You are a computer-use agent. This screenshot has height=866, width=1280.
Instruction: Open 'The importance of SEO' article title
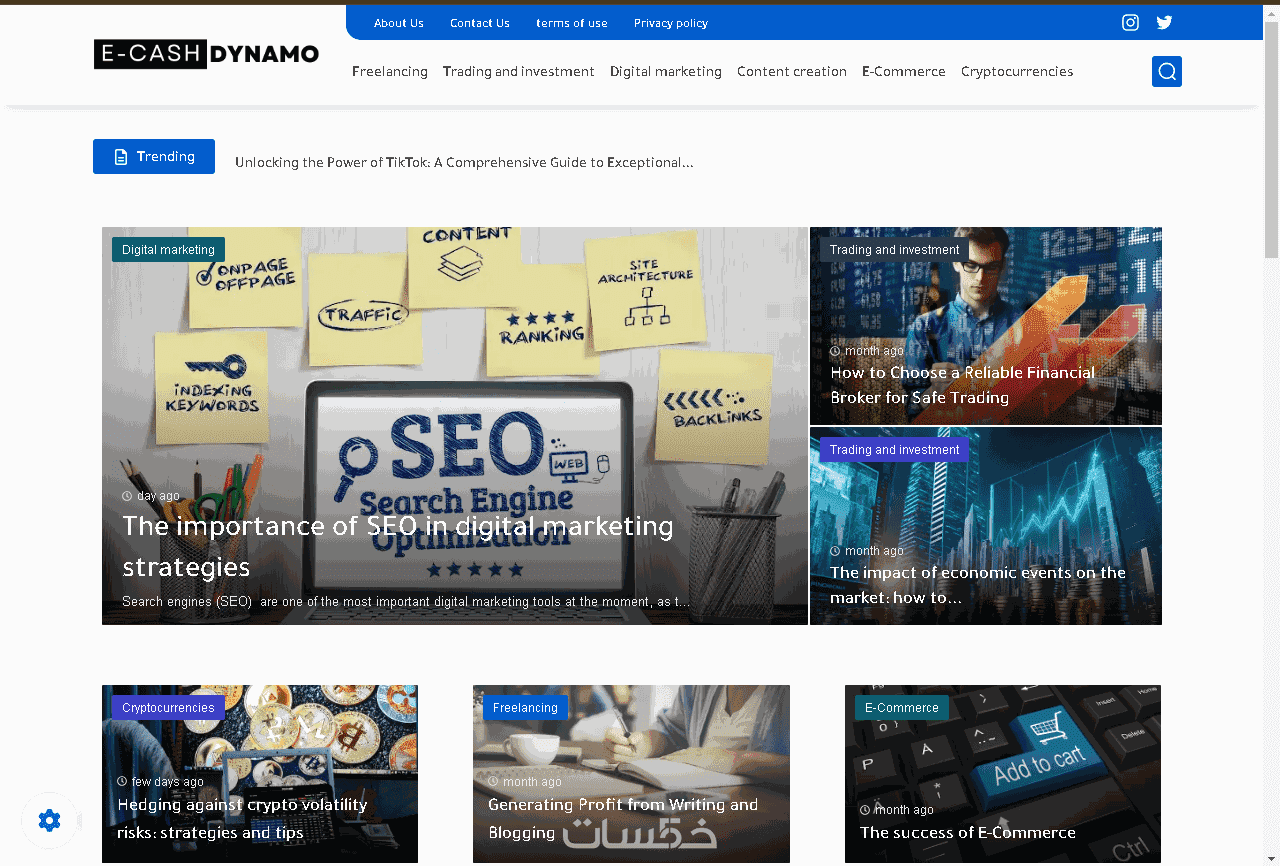tap(398, 546)
